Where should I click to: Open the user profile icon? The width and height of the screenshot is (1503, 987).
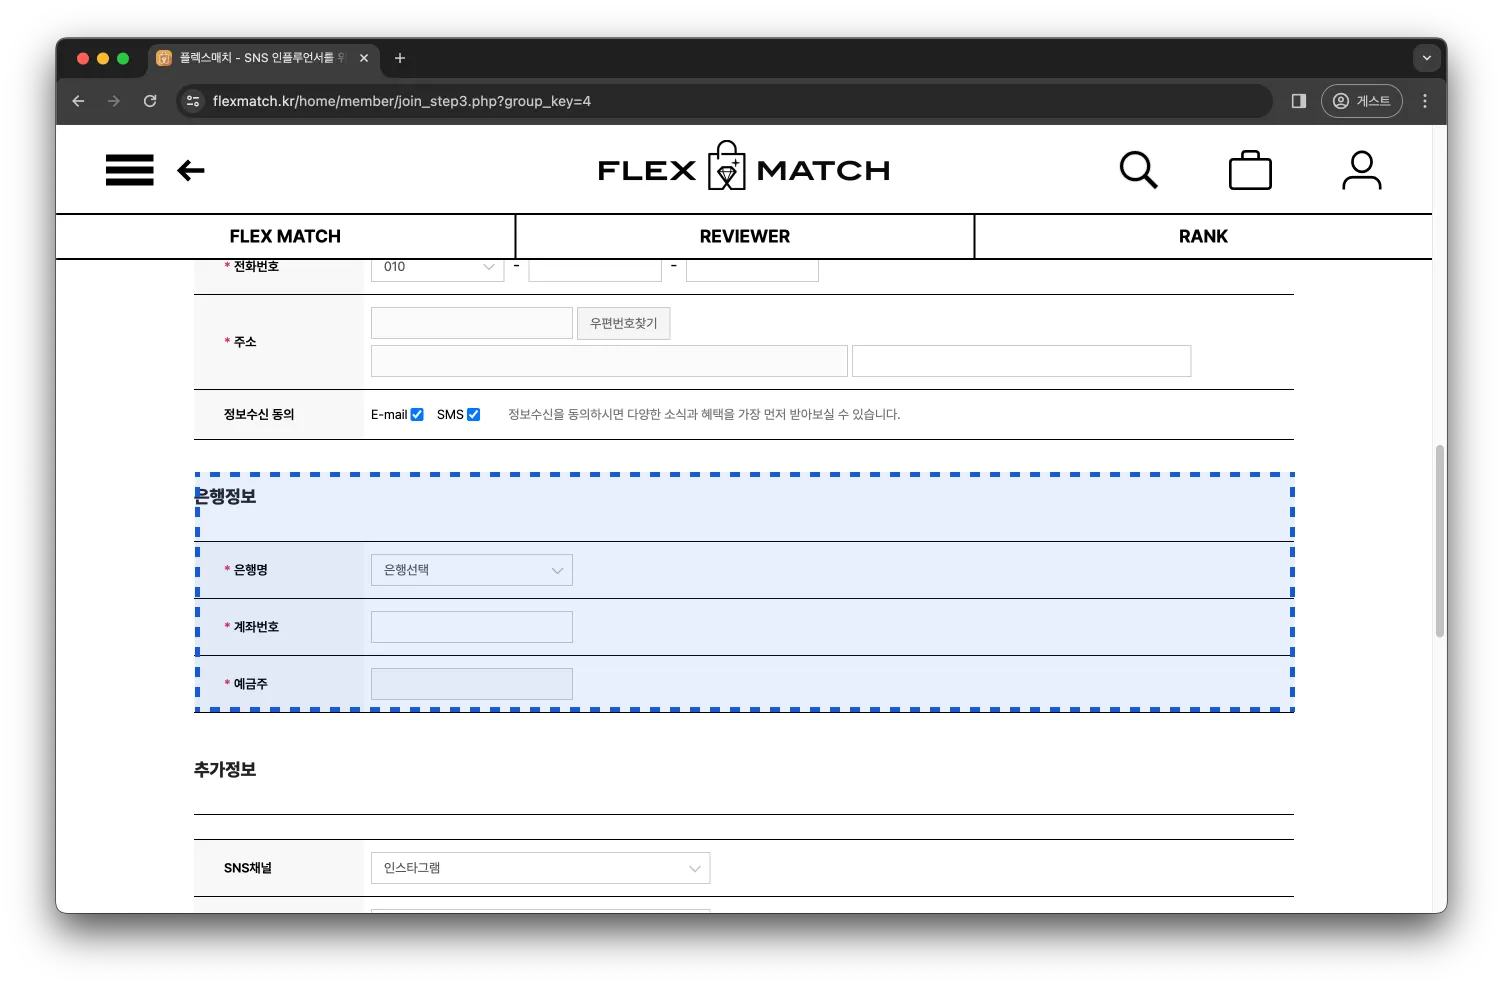coord(1361,170)
